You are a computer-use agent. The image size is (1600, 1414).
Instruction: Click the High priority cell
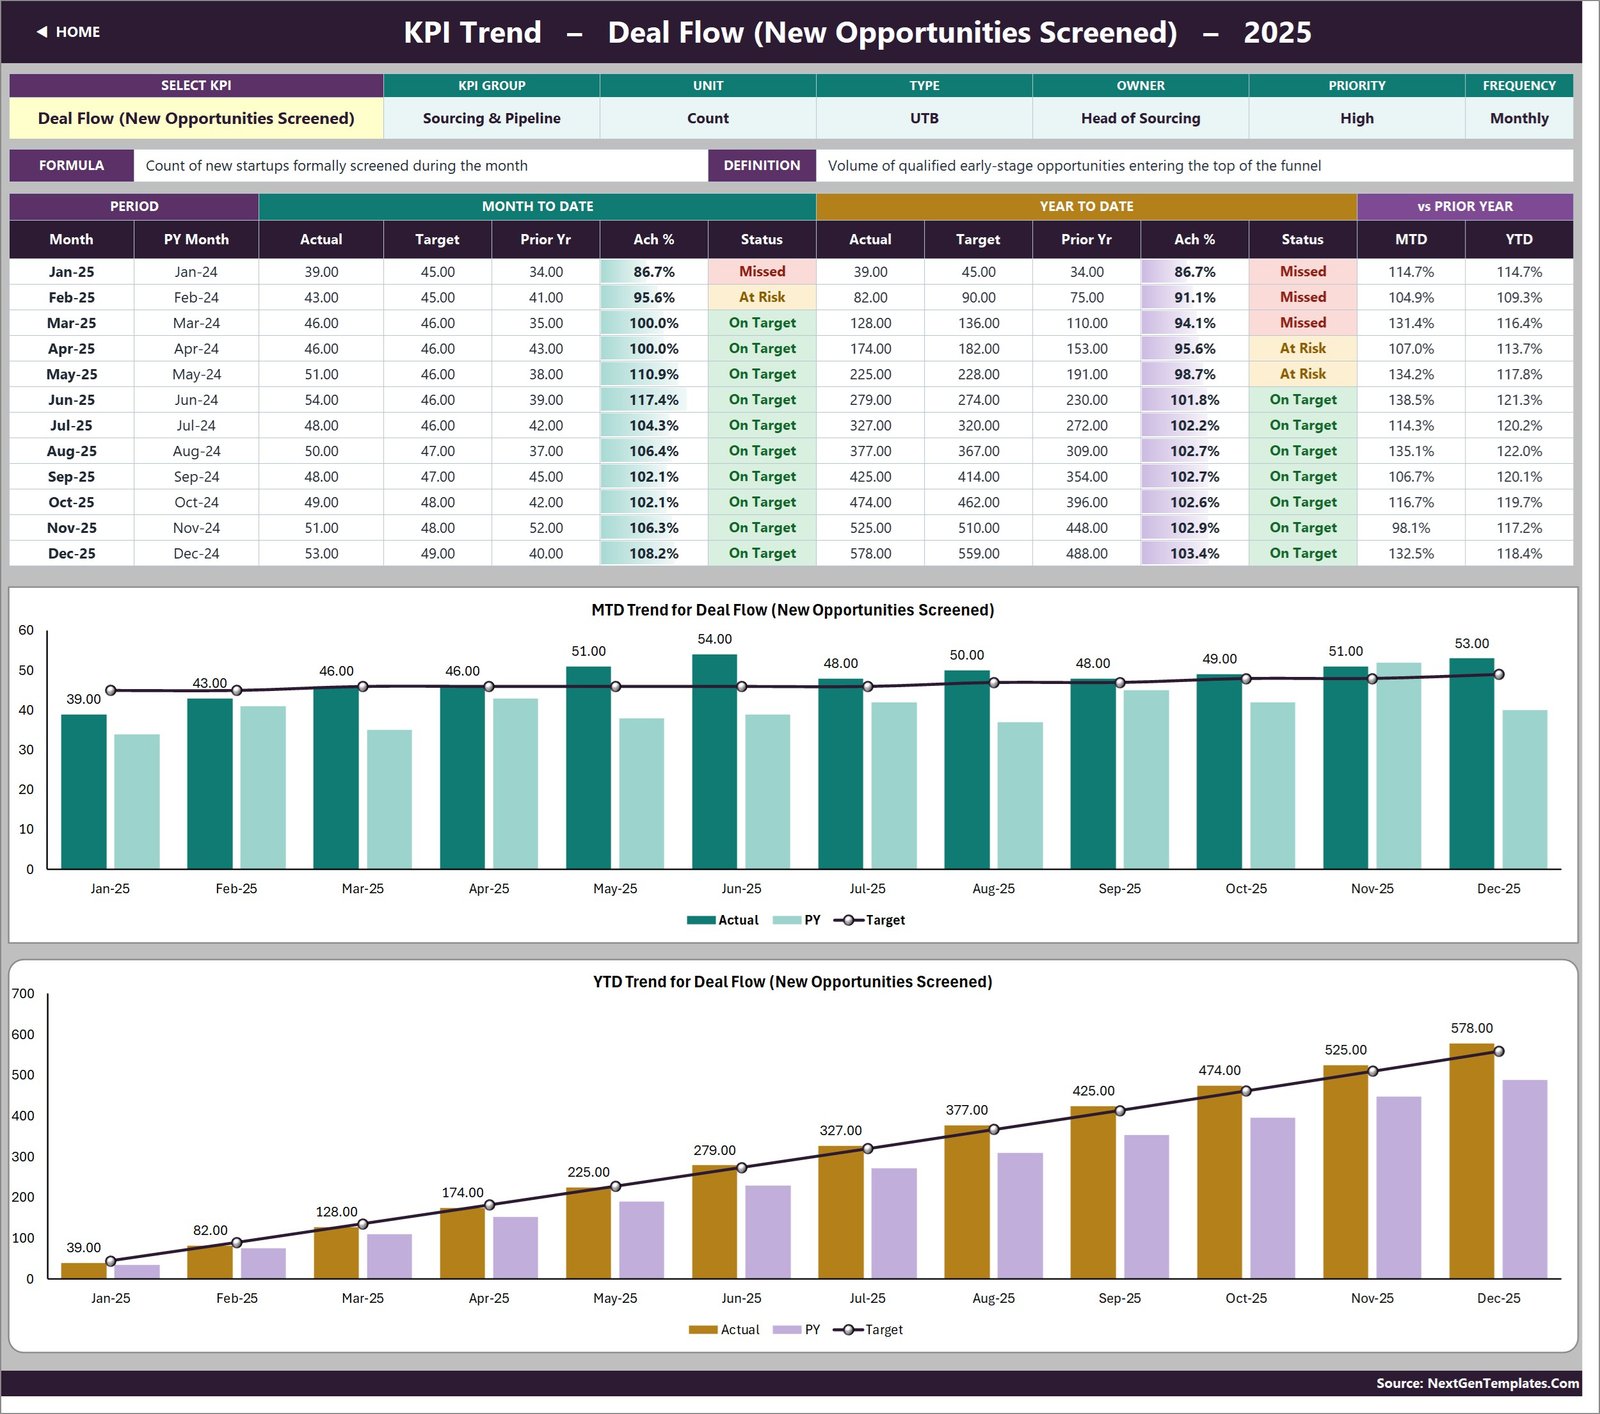click(x=1357, y=118)
